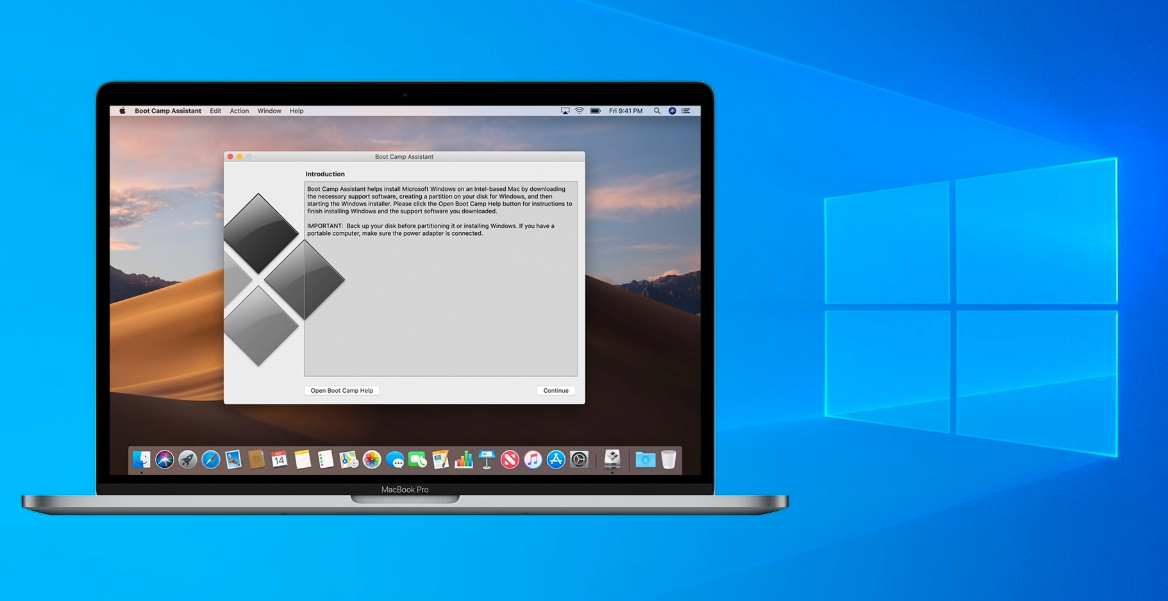Click Boot Camp Assistant drive icon in Dock
This screenshot has height=601, width=1168.
[x=612, y=459]
